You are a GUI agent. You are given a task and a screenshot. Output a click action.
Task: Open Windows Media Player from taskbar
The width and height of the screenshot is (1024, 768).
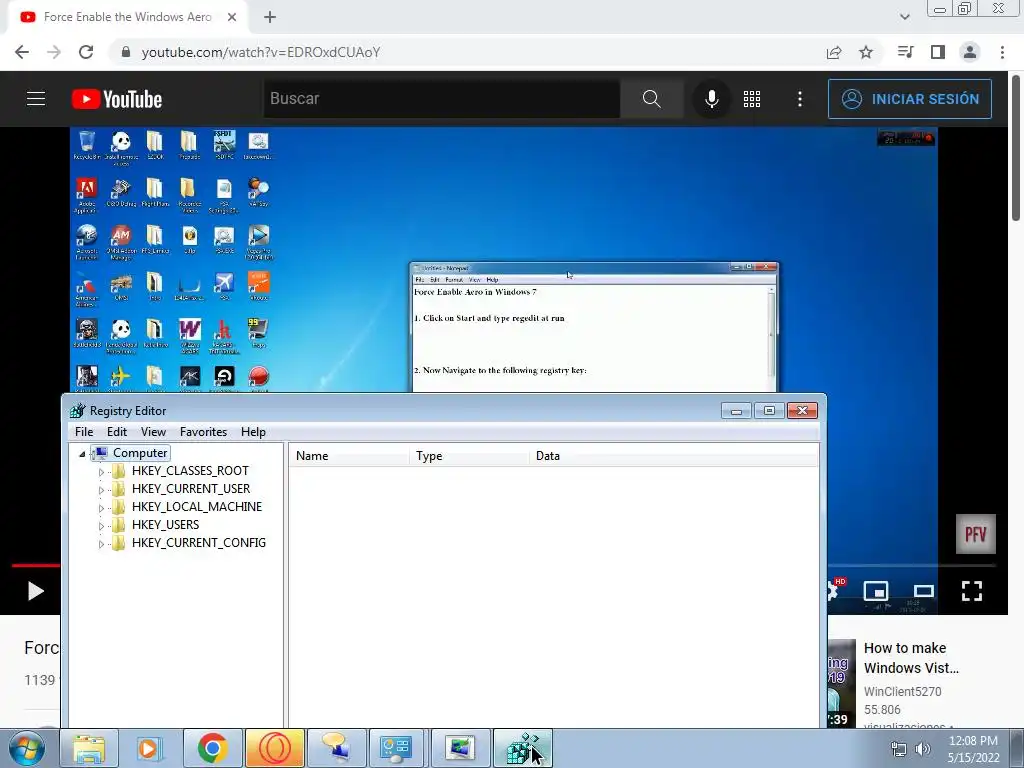point(150,748)
